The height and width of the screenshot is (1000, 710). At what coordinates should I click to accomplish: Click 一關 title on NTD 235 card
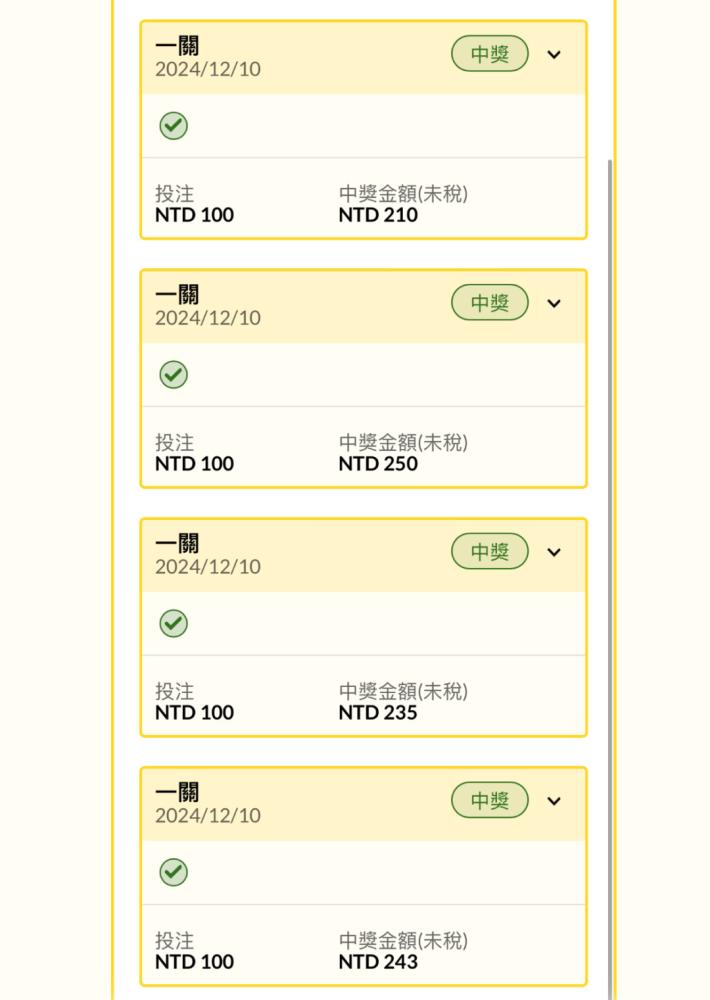[x=177, y=543]
